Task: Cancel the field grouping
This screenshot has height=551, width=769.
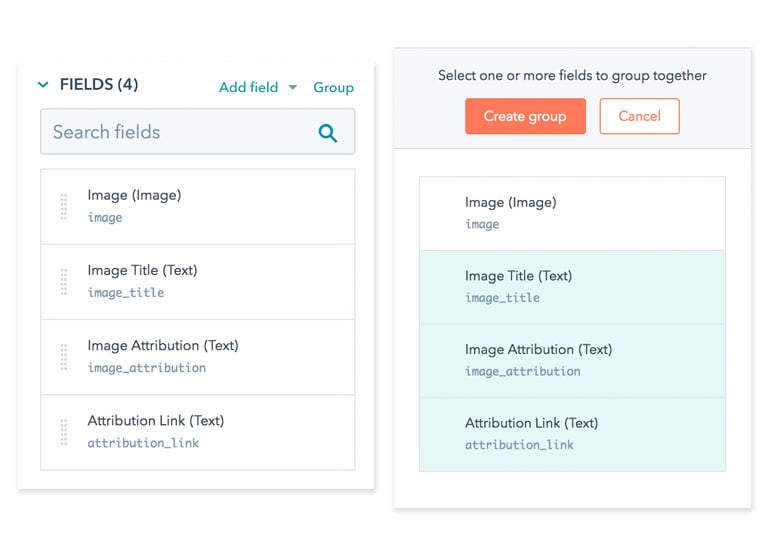Action: click(x=640, y=116)
